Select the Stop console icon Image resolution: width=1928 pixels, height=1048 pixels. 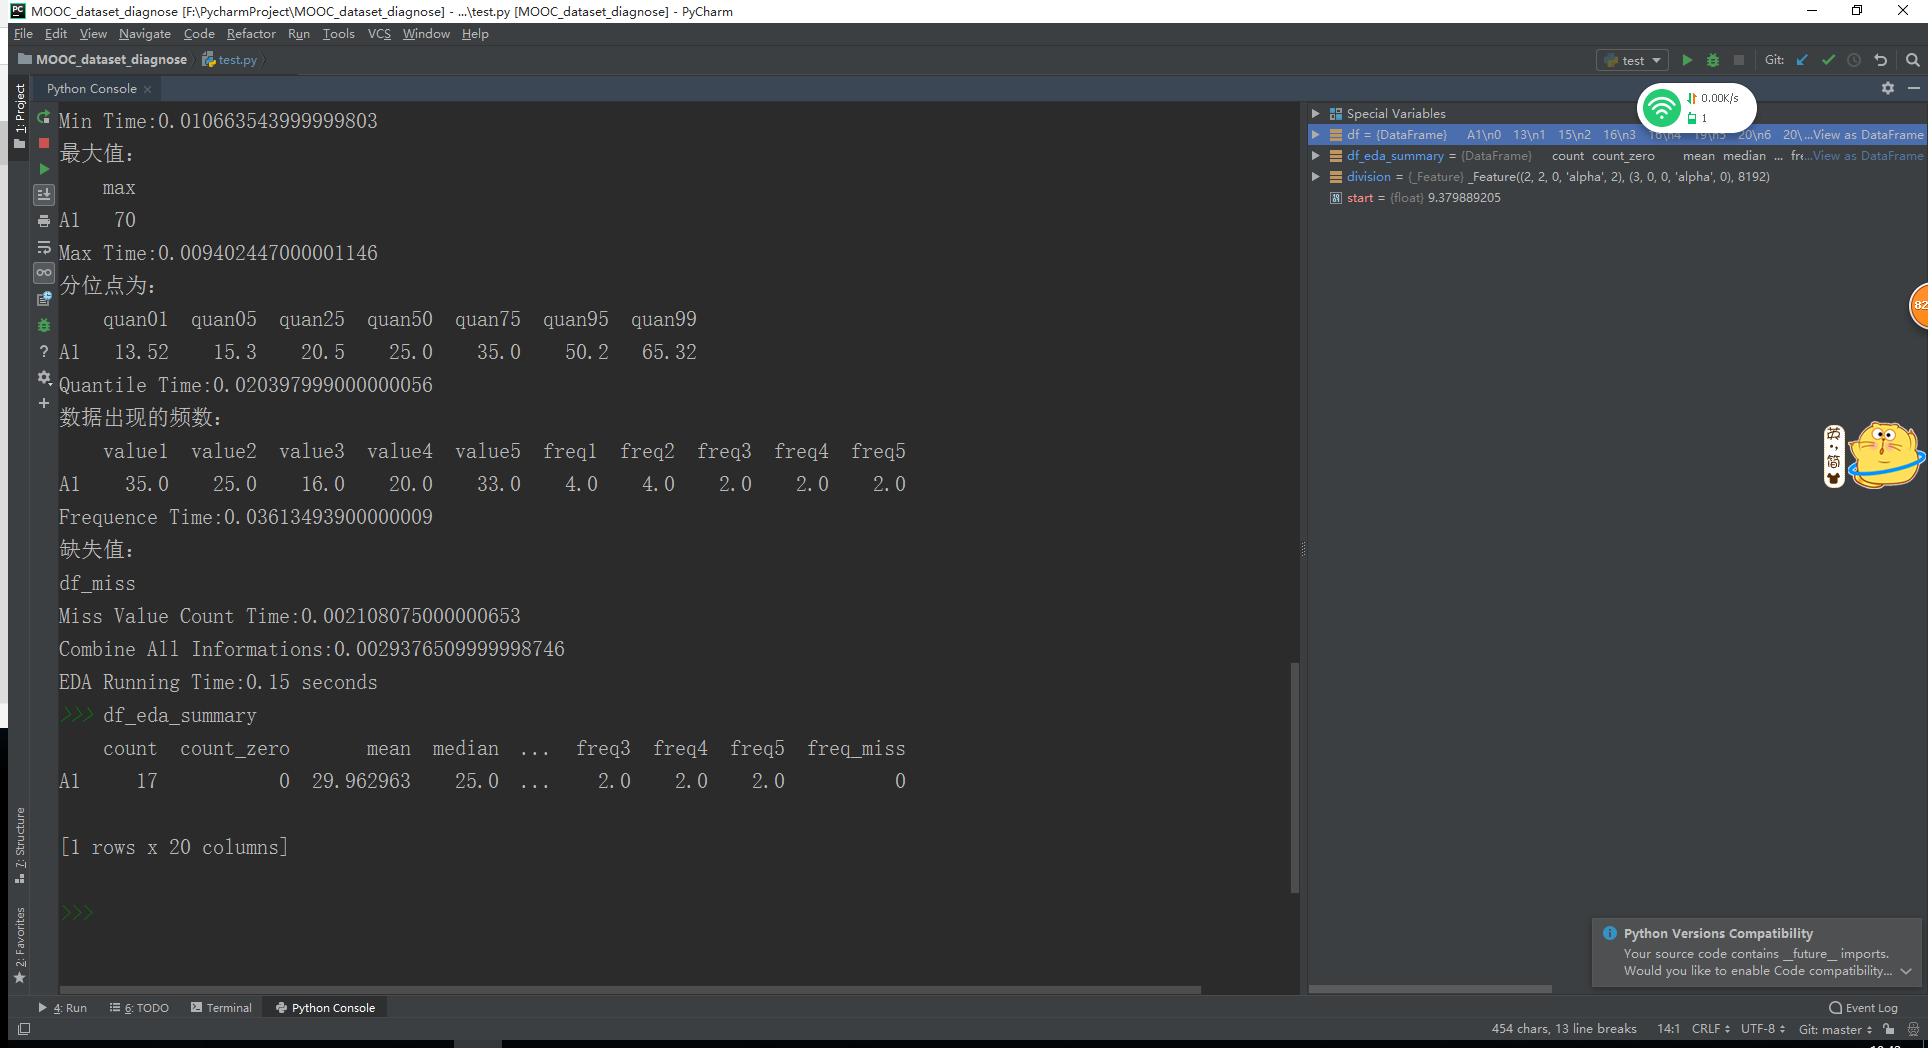43,144
